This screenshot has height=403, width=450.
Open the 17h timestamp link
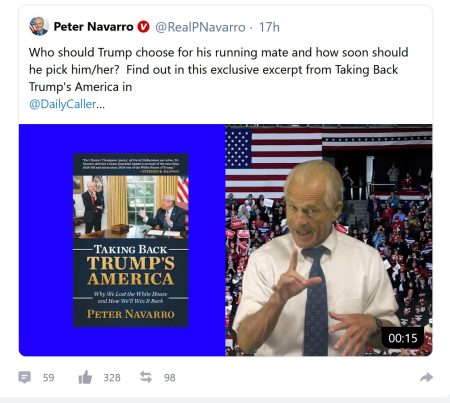point(269,27)
